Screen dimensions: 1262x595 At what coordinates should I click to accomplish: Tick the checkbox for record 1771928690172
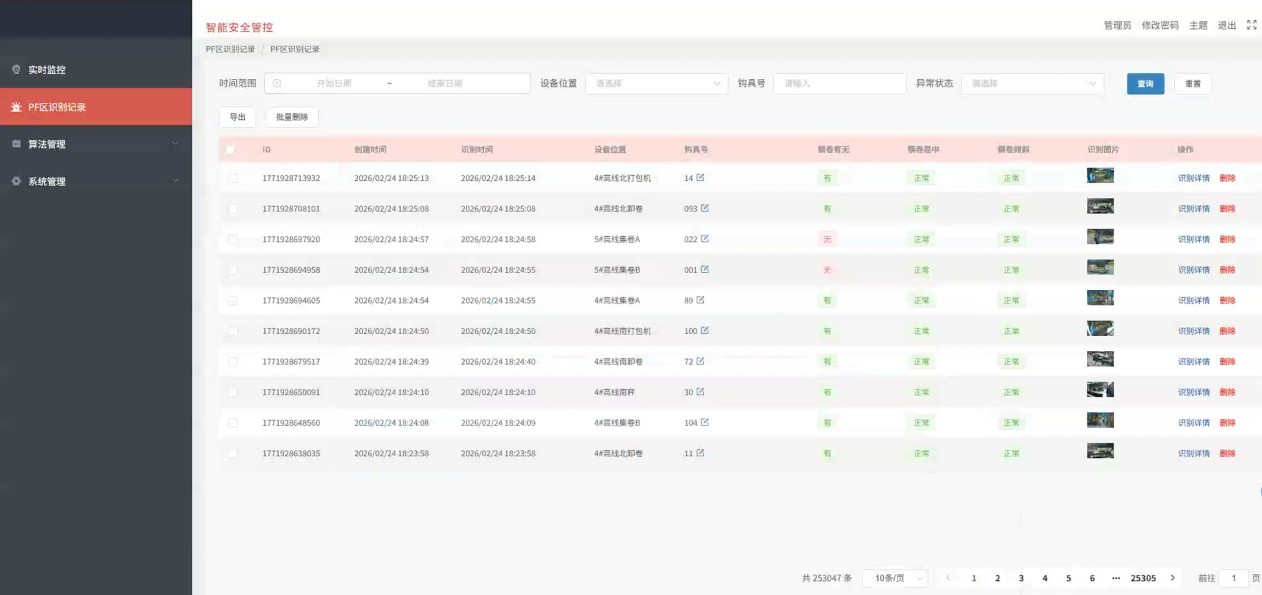coord(233,331)
